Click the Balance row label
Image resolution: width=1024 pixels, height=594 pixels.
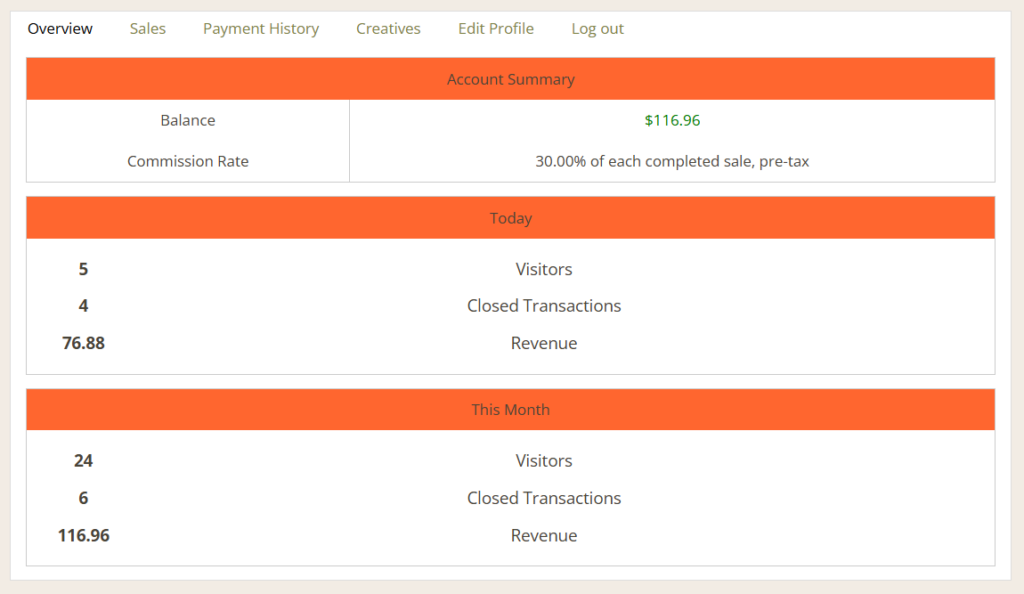188,120
